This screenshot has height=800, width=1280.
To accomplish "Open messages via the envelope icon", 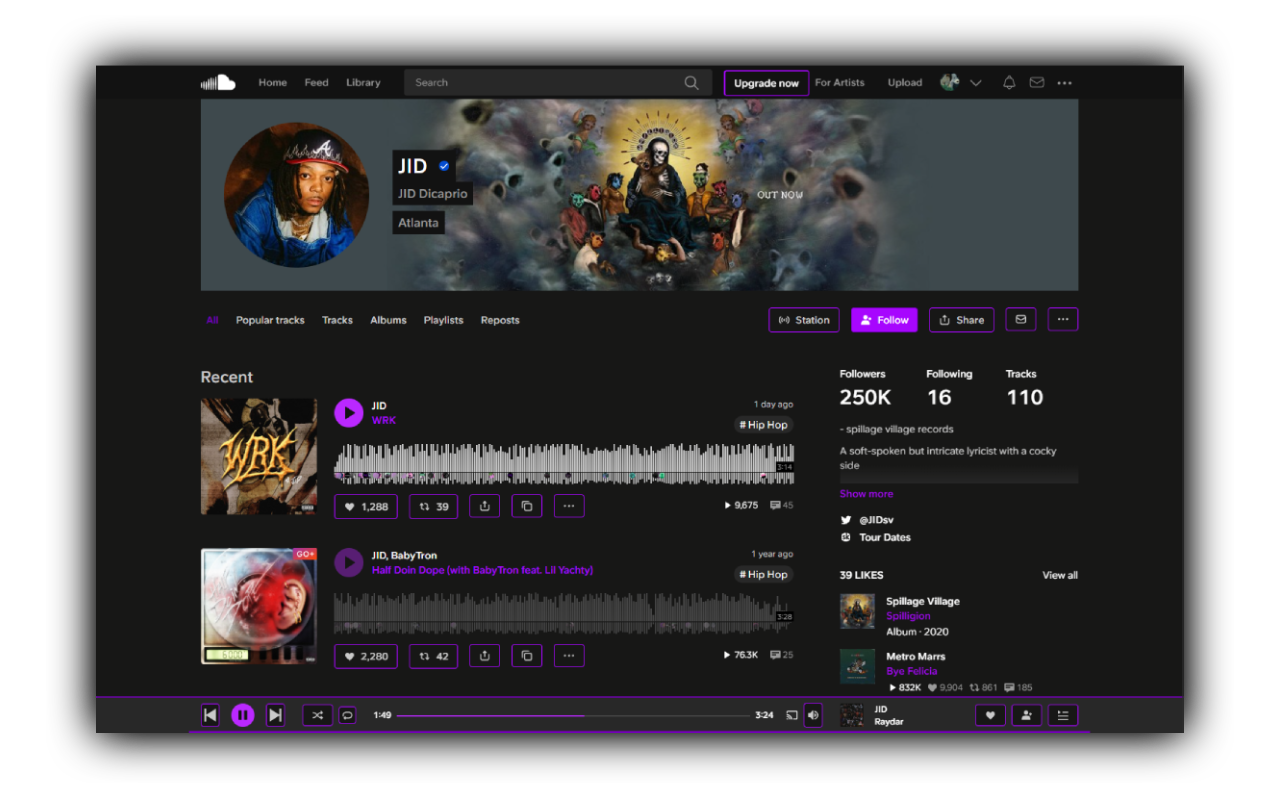I will (1036, 82).
